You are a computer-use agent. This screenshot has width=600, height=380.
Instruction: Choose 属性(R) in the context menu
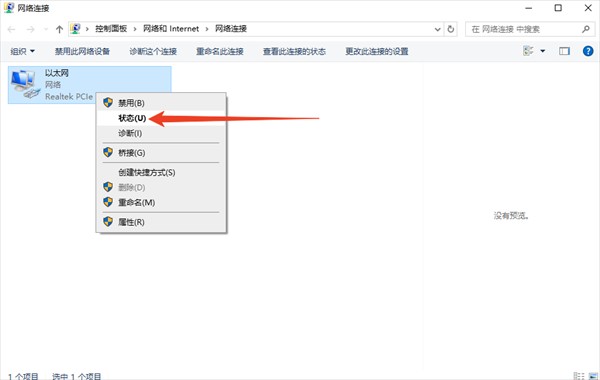click(x=161, y=222)
